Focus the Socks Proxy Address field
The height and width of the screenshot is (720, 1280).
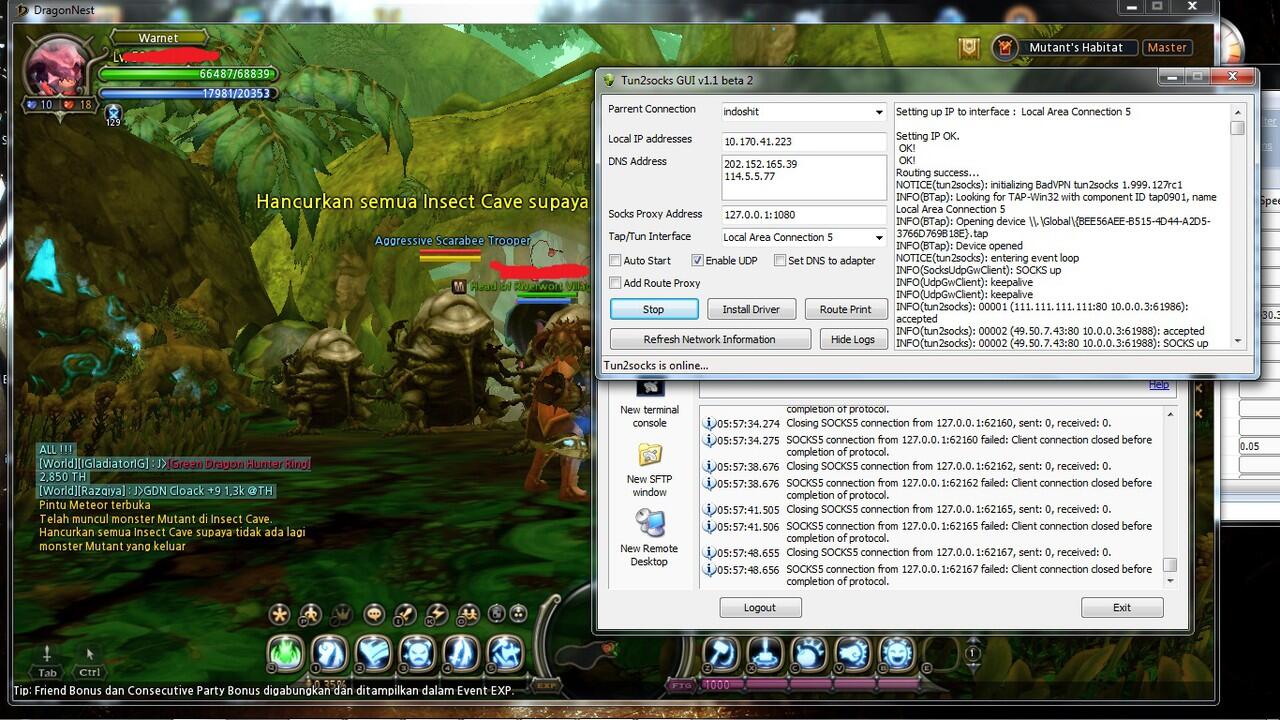pyautogui.click(x=804, y=214)
